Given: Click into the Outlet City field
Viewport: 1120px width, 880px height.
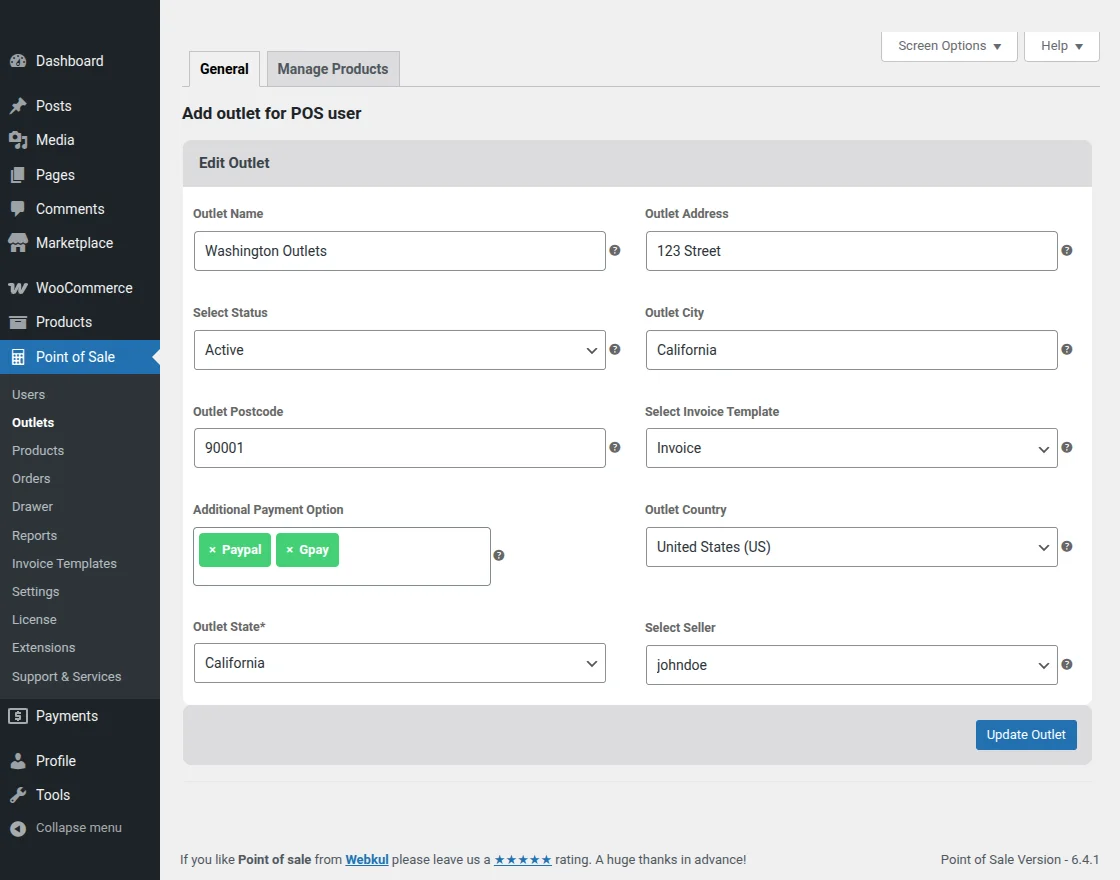Looking at the screenshot, I should tap(851, 350).
